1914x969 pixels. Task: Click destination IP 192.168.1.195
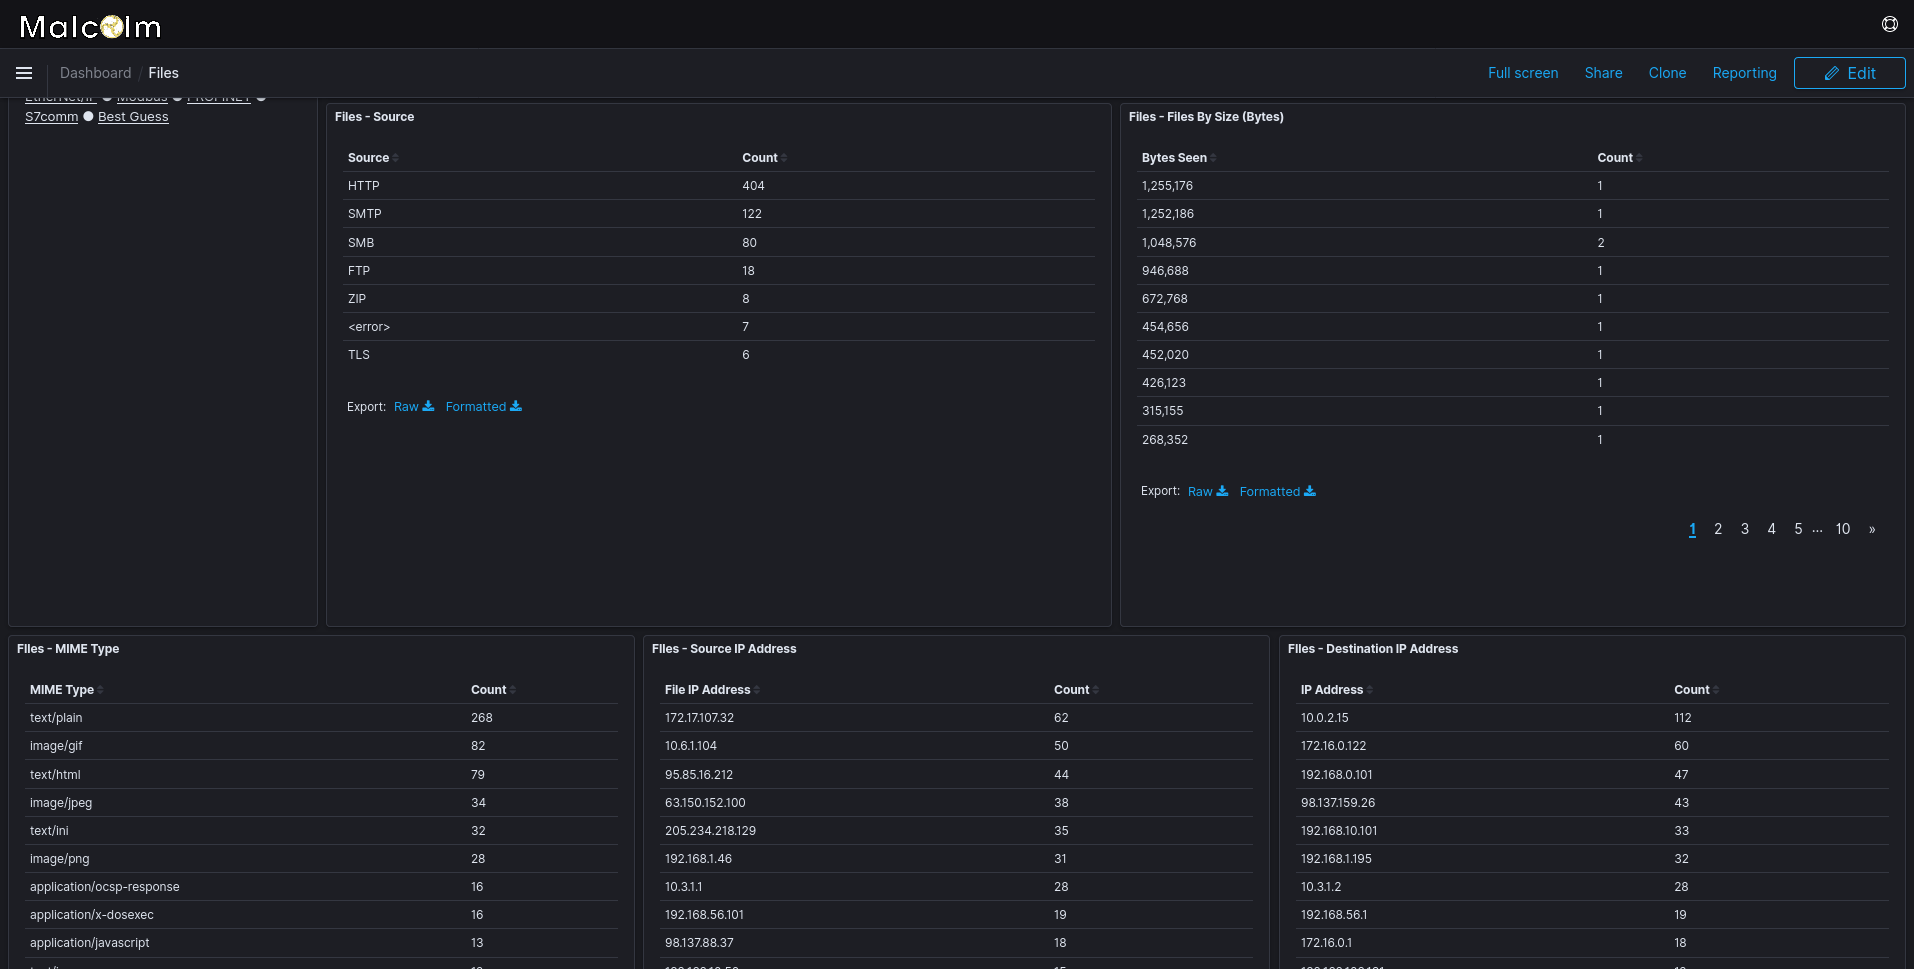1336,859
